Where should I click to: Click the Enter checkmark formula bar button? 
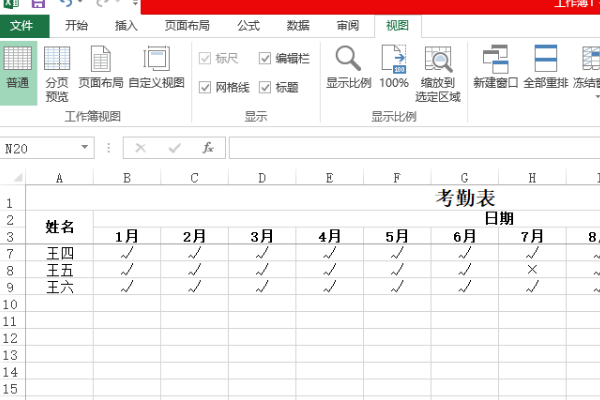(174, 148)
